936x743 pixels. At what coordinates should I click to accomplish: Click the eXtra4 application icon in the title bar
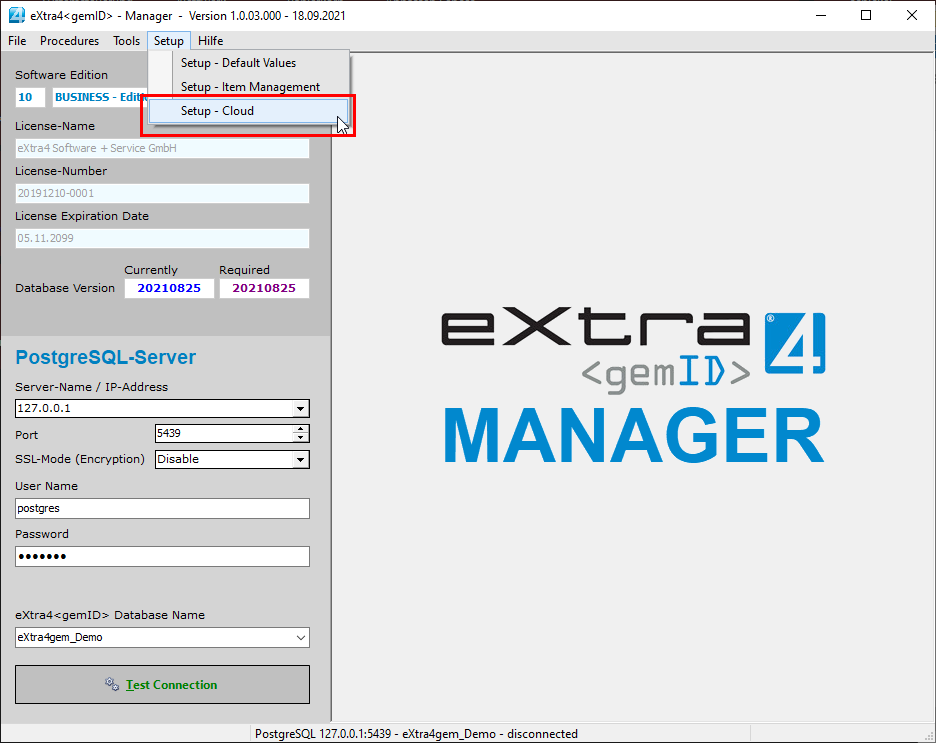point(15,14)
